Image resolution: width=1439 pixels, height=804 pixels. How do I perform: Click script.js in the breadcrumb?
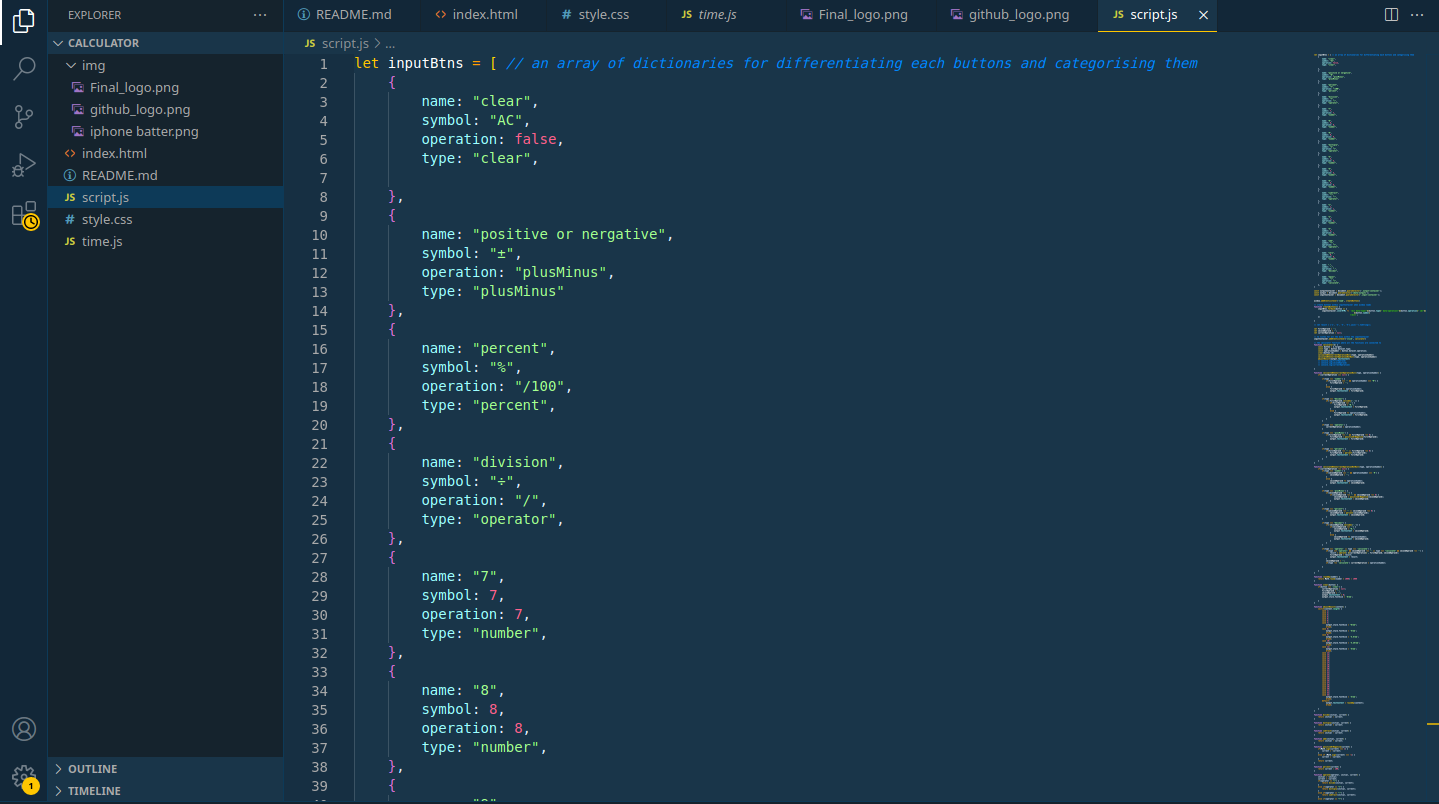345,44
